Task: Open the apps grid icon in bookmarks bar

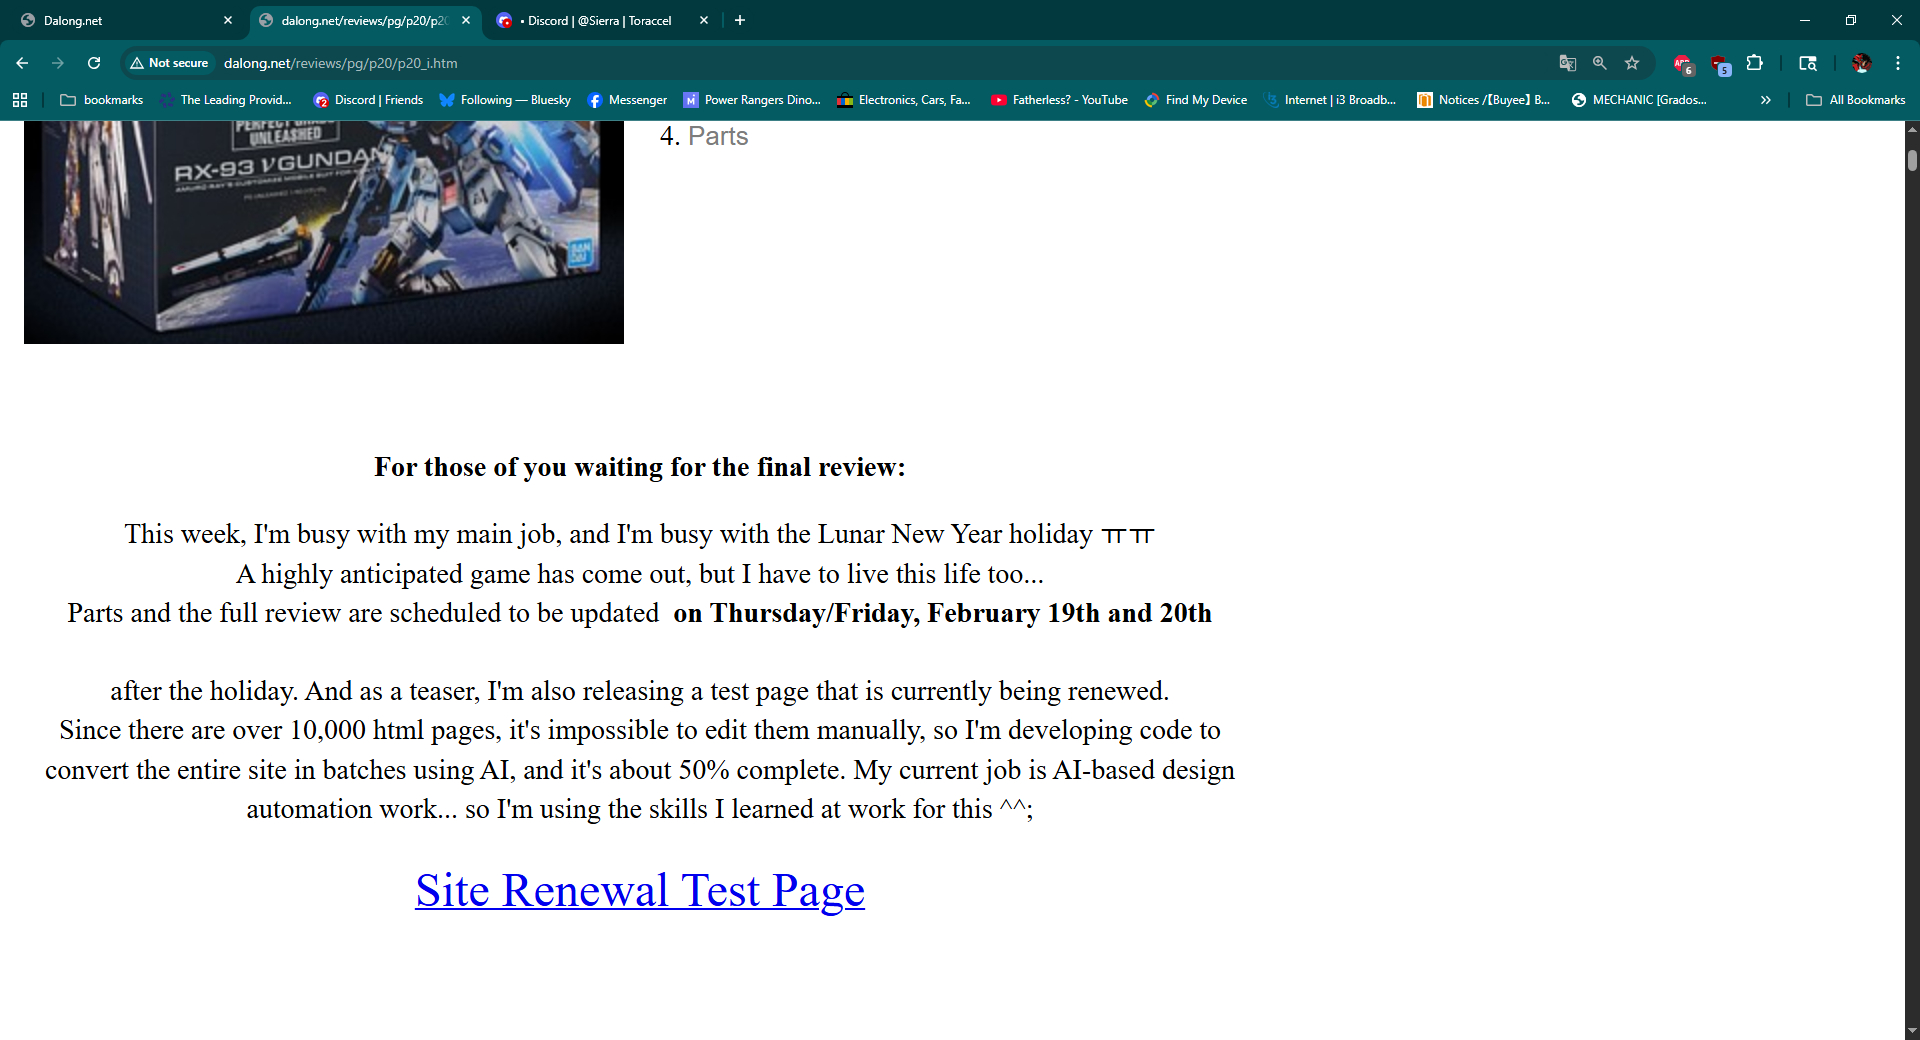Action: (x=20, y=100)
